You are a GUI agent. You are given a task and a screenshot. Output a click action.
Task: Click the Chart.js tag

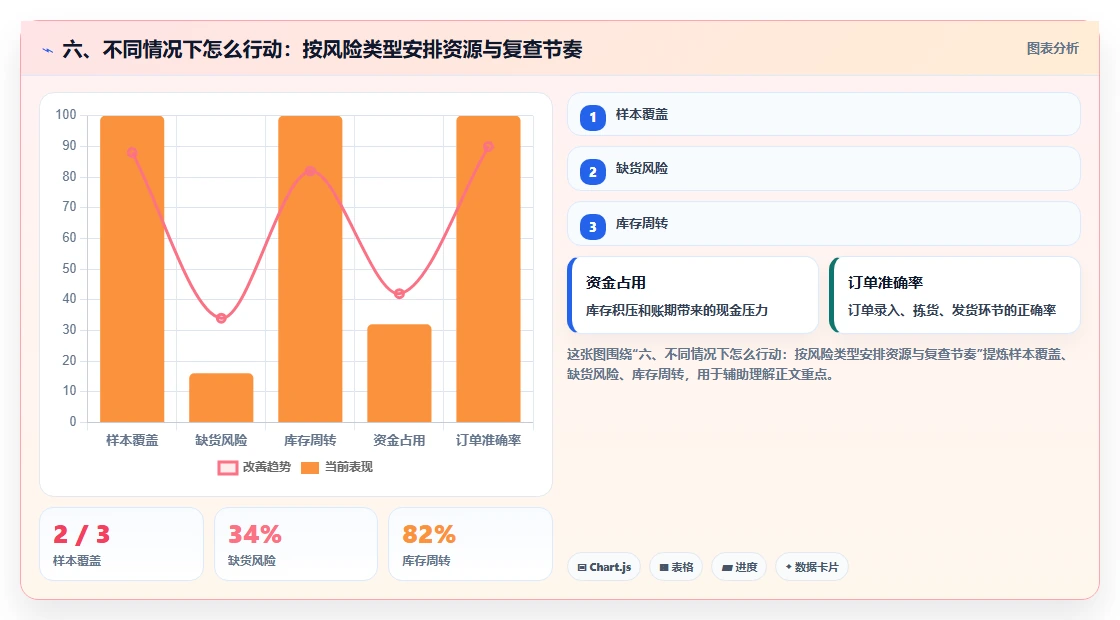pyautogui.click(x=604, y=567)
